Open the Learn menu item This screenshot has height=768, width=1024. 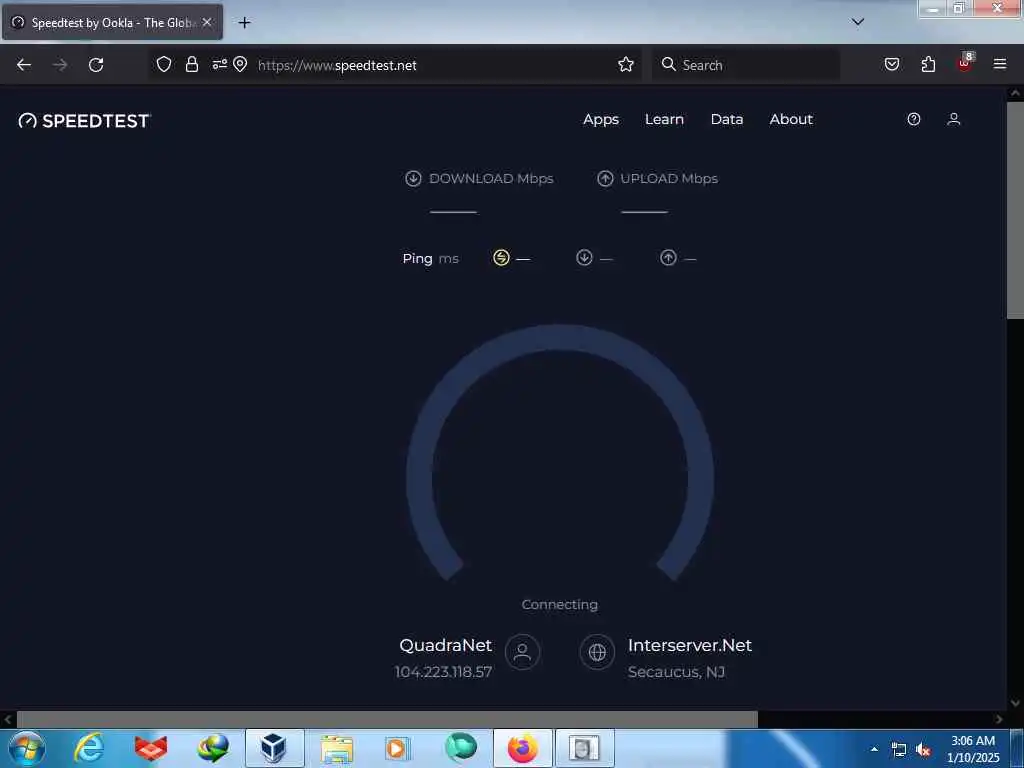click(x=664, y=120)
